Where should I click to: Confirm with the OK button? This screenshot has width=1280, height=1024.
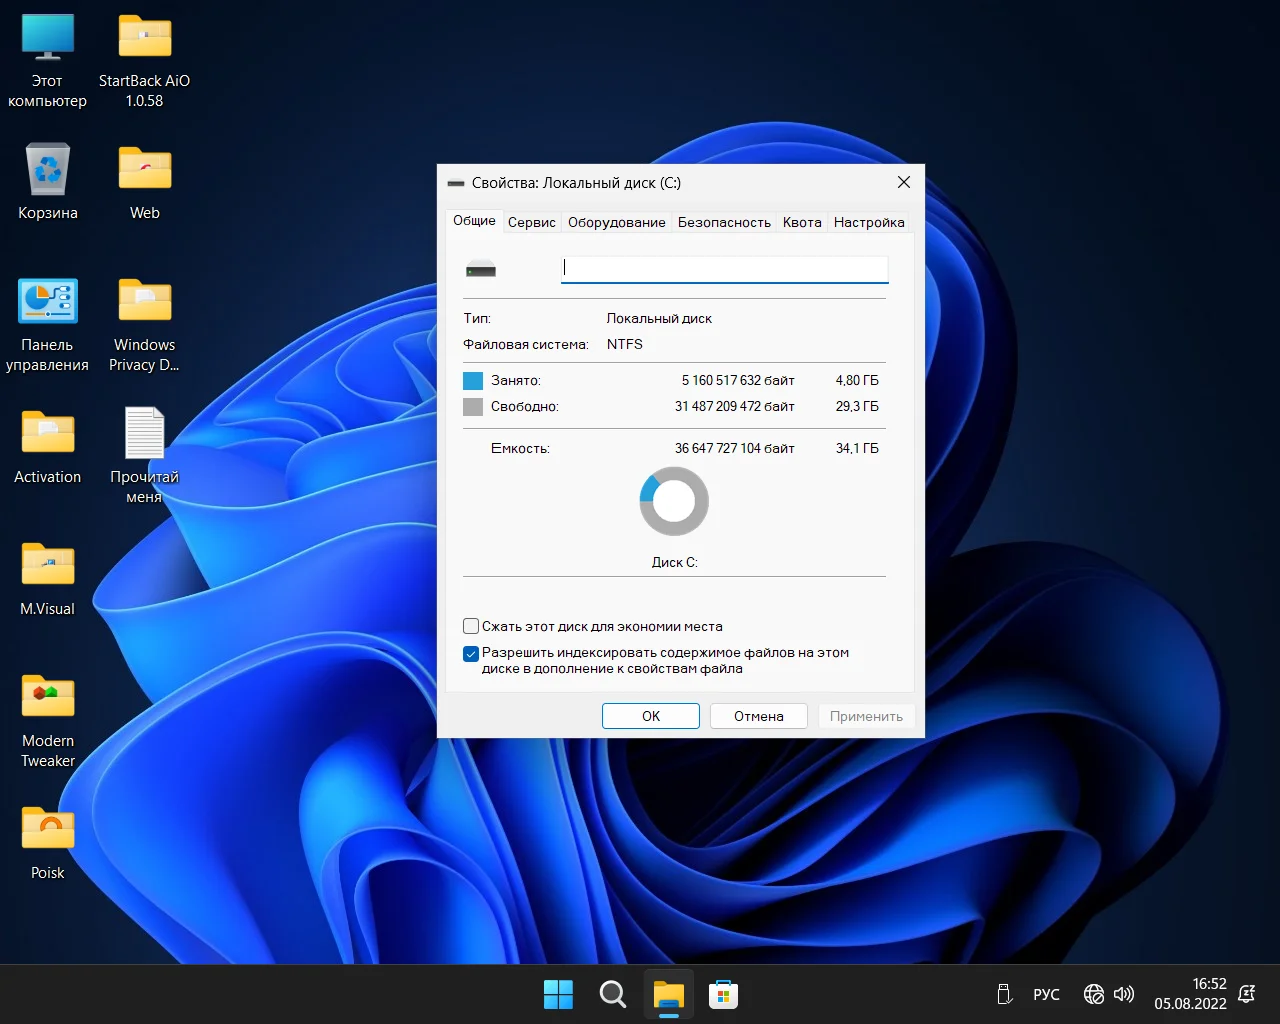pos(651,716)
